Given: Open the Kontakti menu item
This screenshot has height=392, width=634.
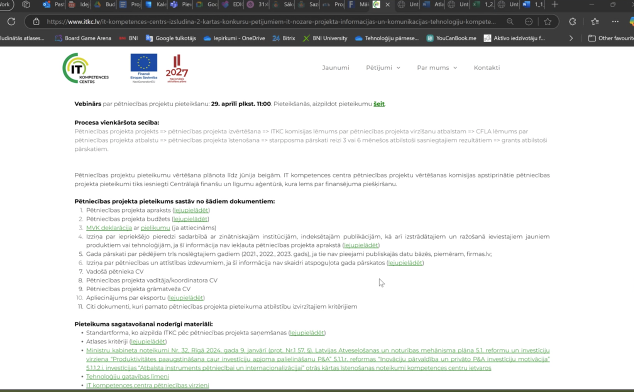Looking at the screenshot, I should (x=487, y=68).
